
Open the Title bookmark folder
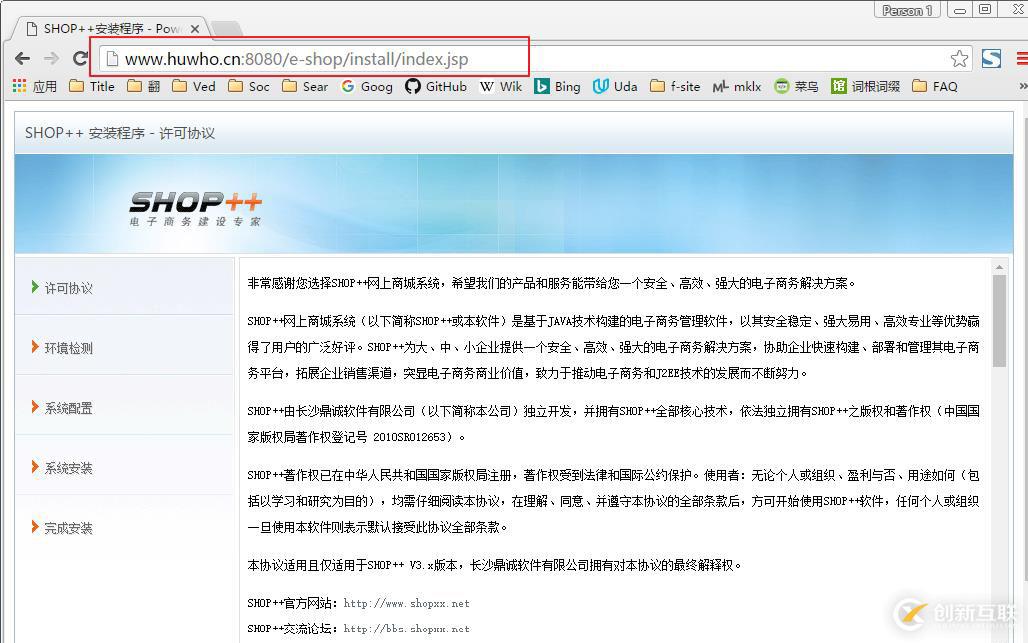tap(92, 86)
